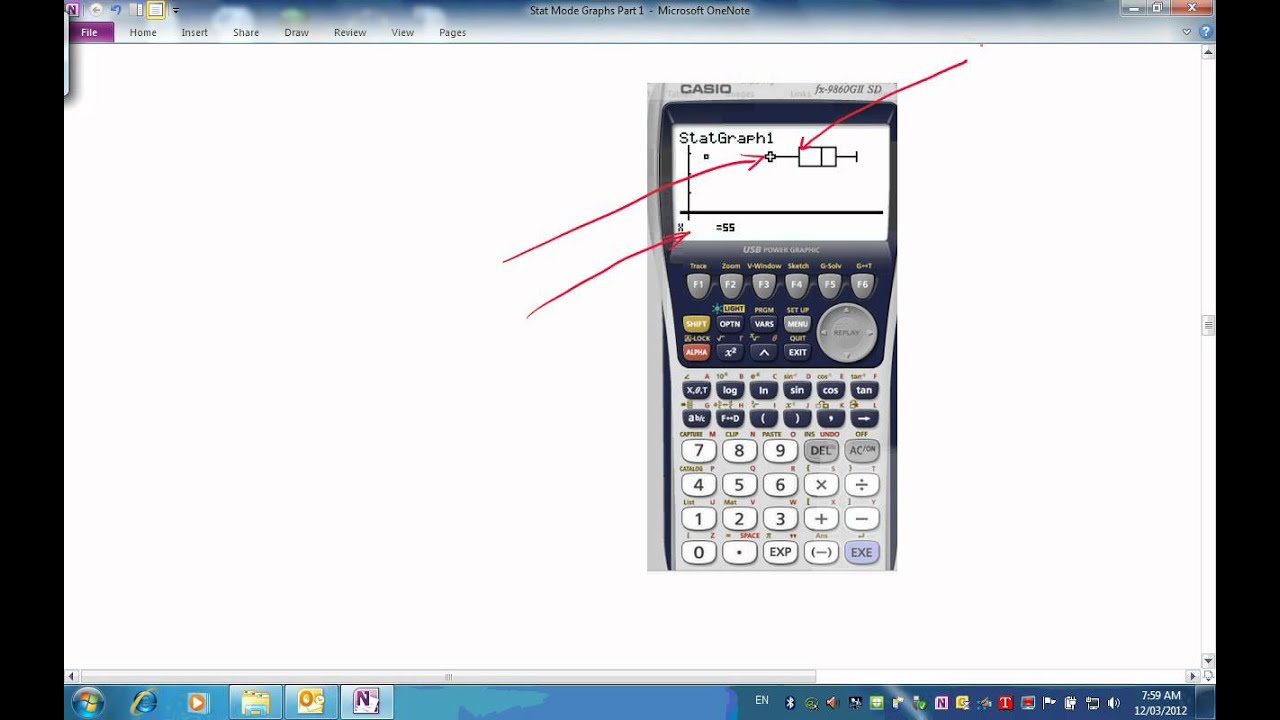Click the number 7 calculator key
This screenshot has height=720, width=1280.
pyautogui.click(x=699, y=450)
